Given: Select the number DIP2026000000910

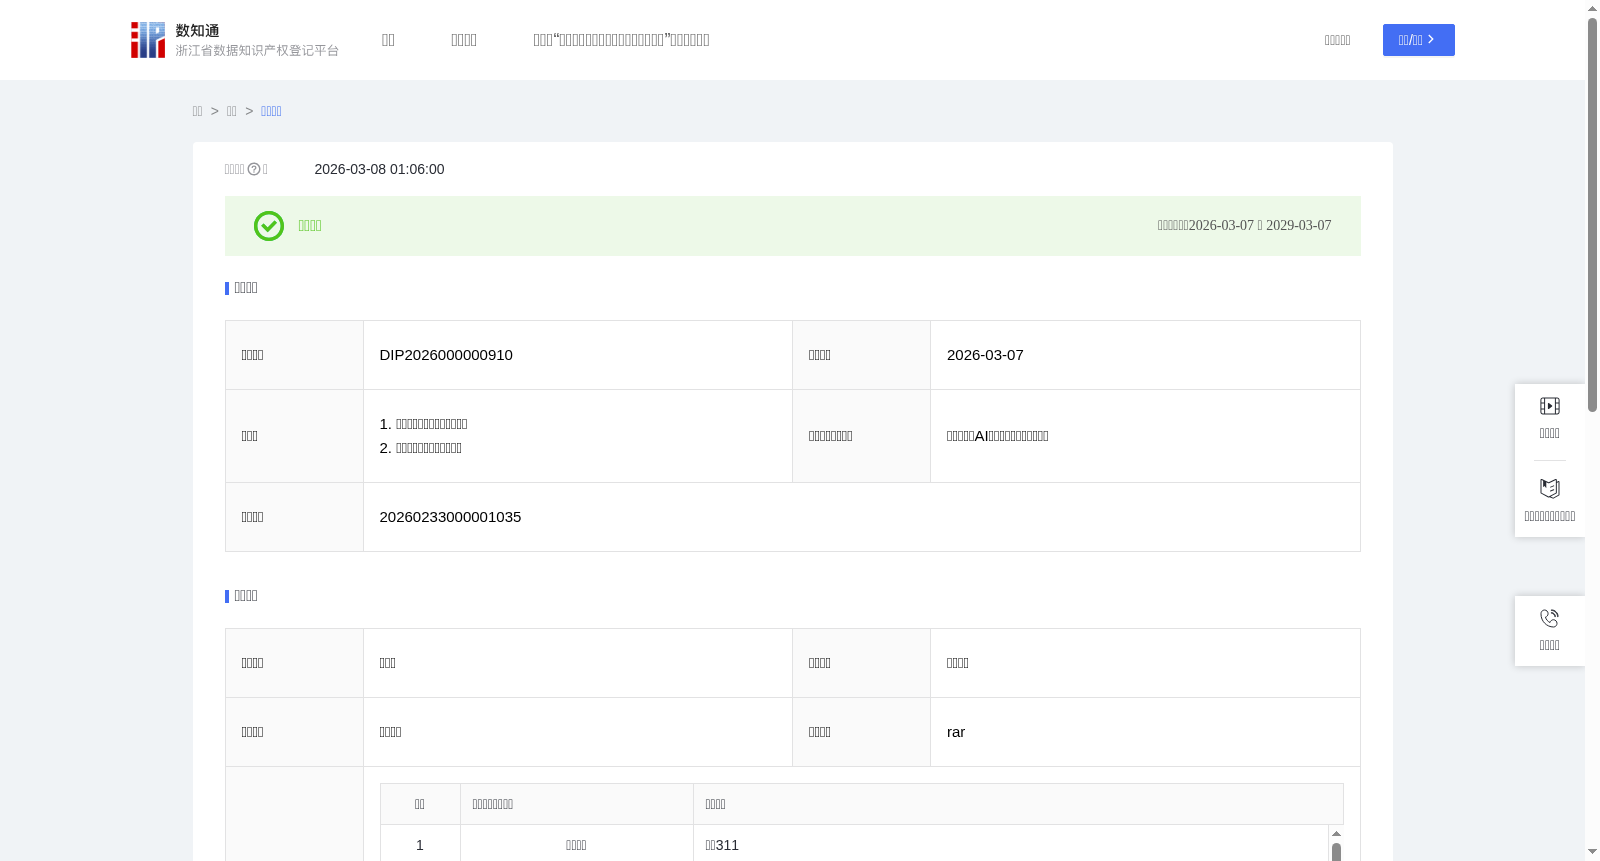Looking at the screenshot, I should (x=446, y=355).
